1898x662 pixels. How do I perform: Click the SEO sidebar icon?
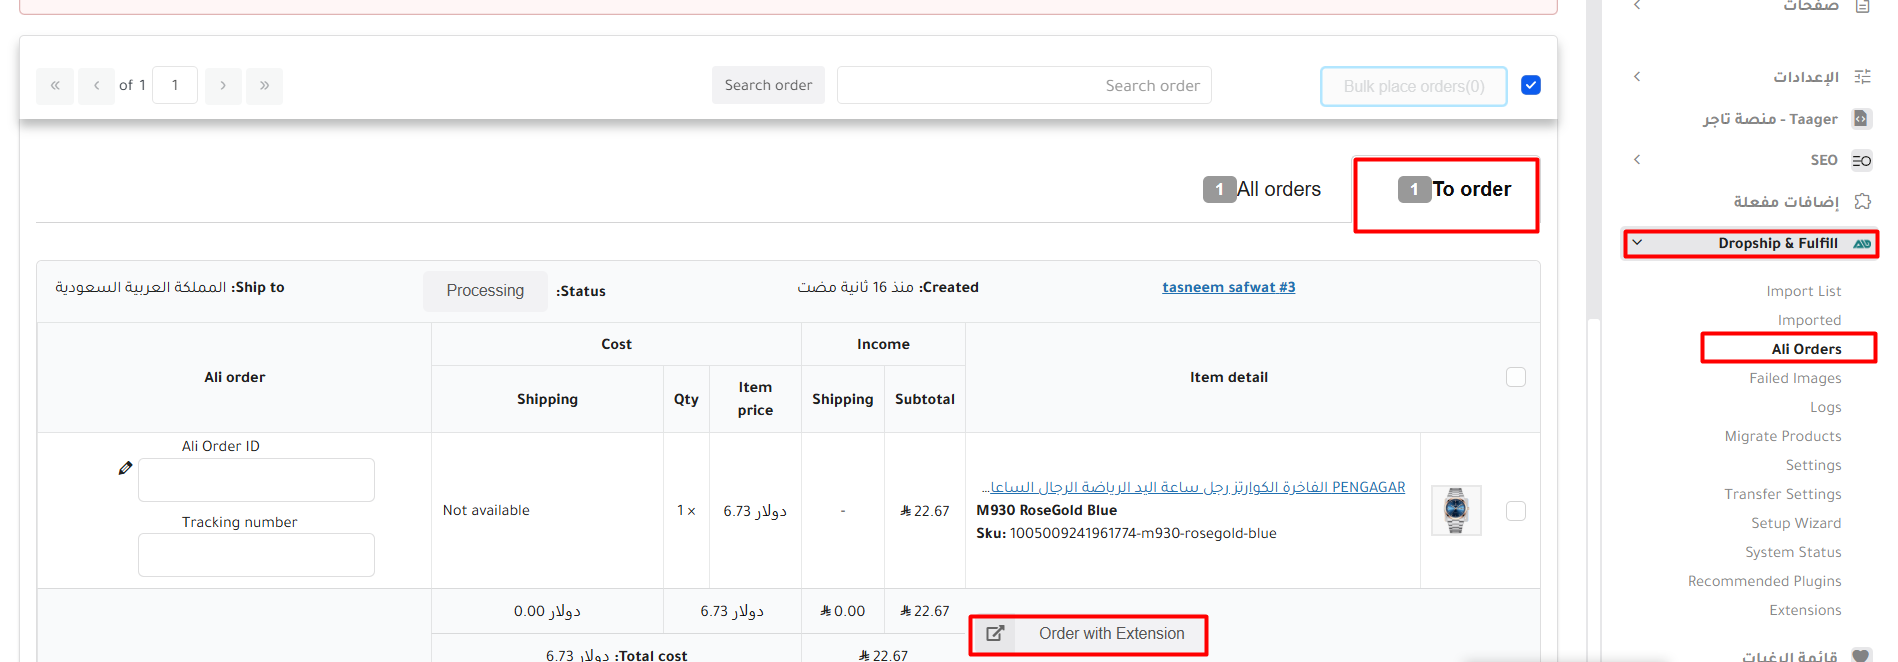point(1861,160)
